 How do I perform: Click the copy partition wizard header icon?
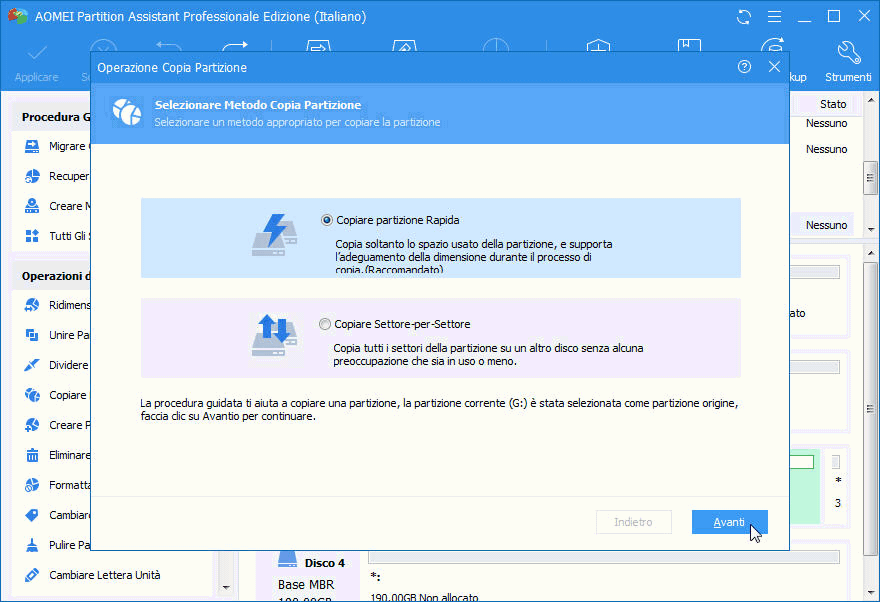(x=127, y=112)
